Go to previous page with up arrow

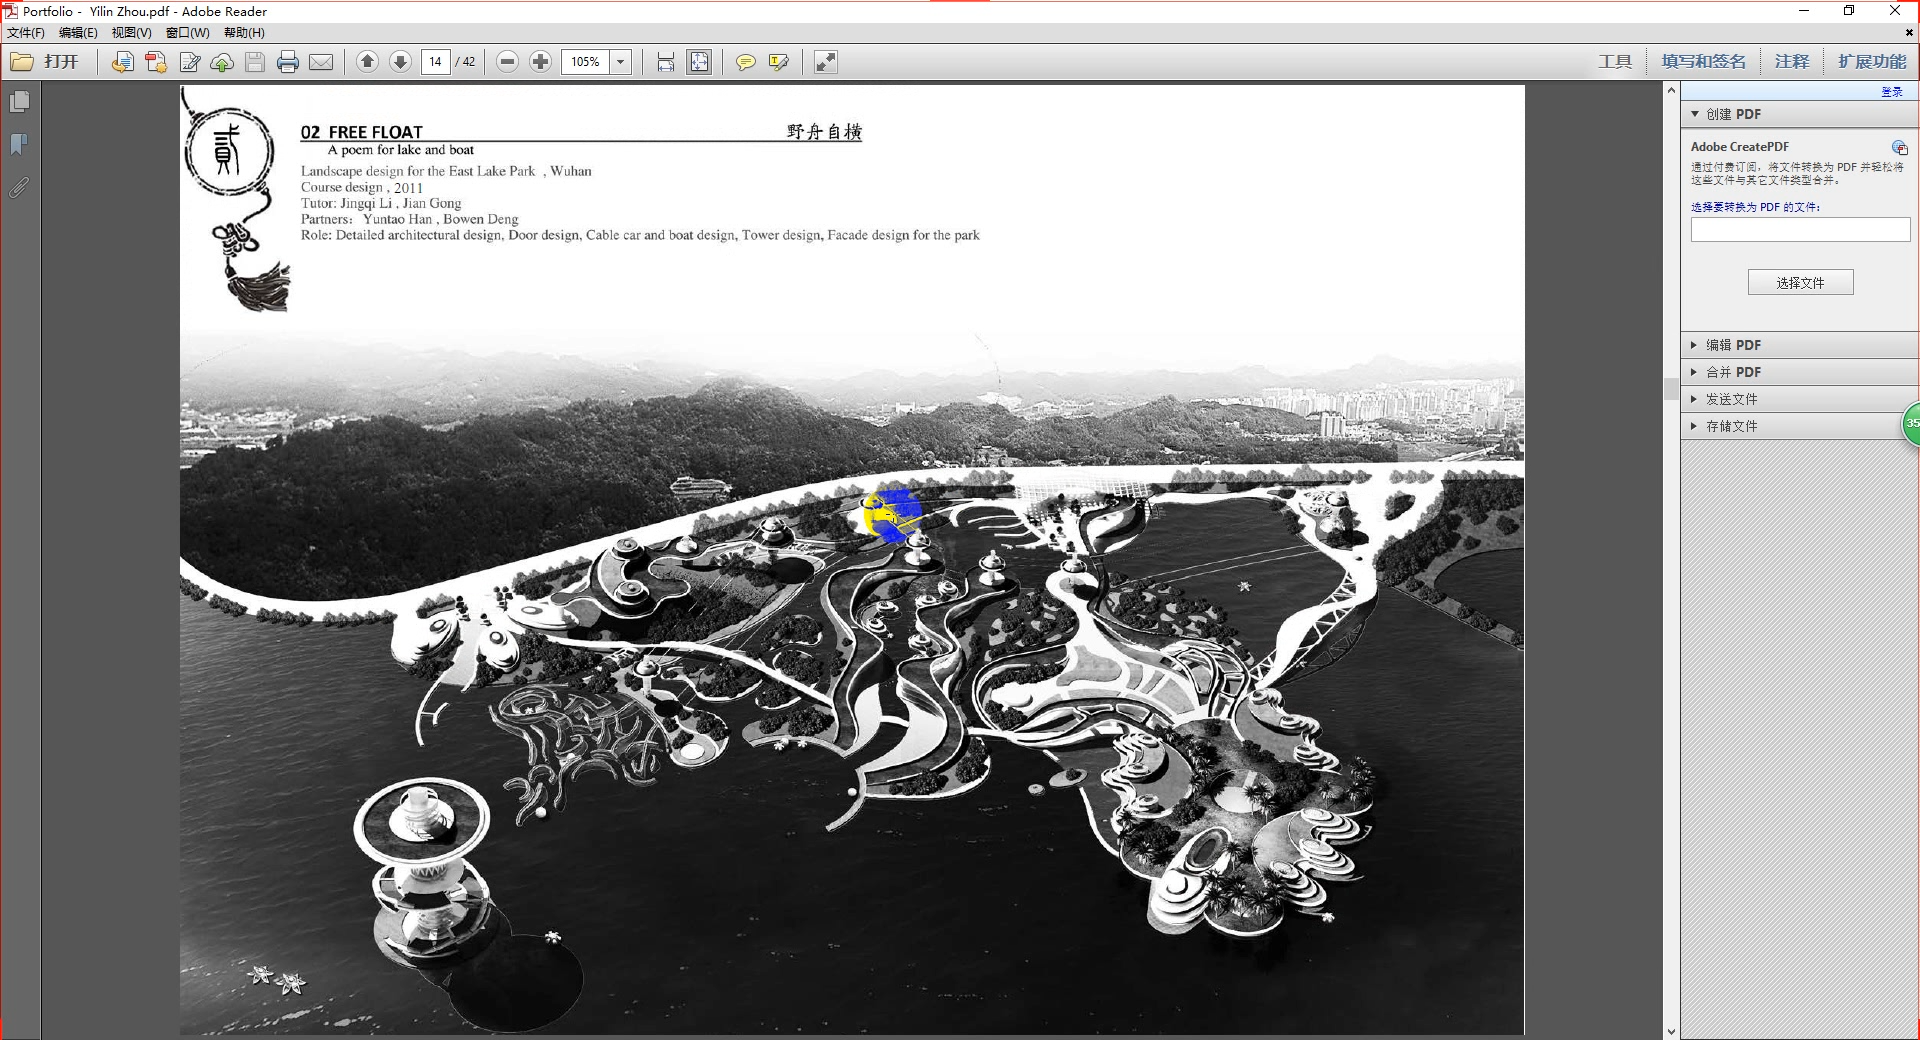[367, 62]
